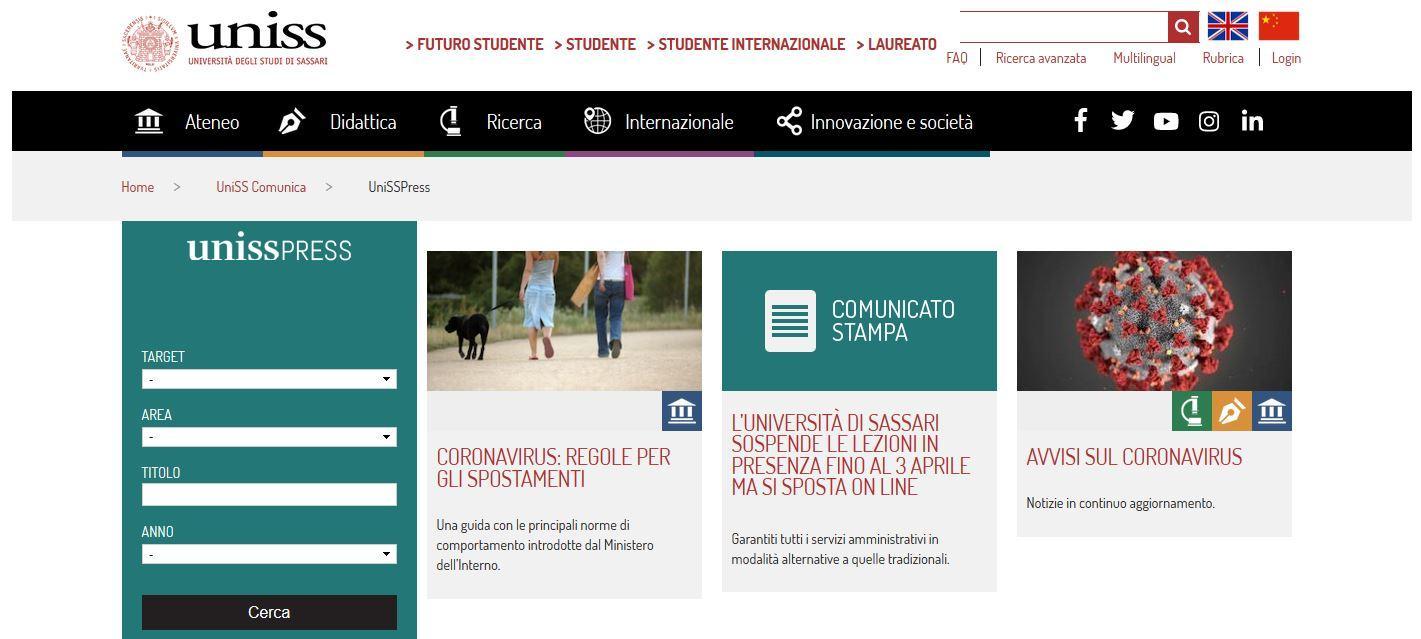Open the Didattica menu
The height and width of the screenshot is (639, 1421).
point(362,121)
